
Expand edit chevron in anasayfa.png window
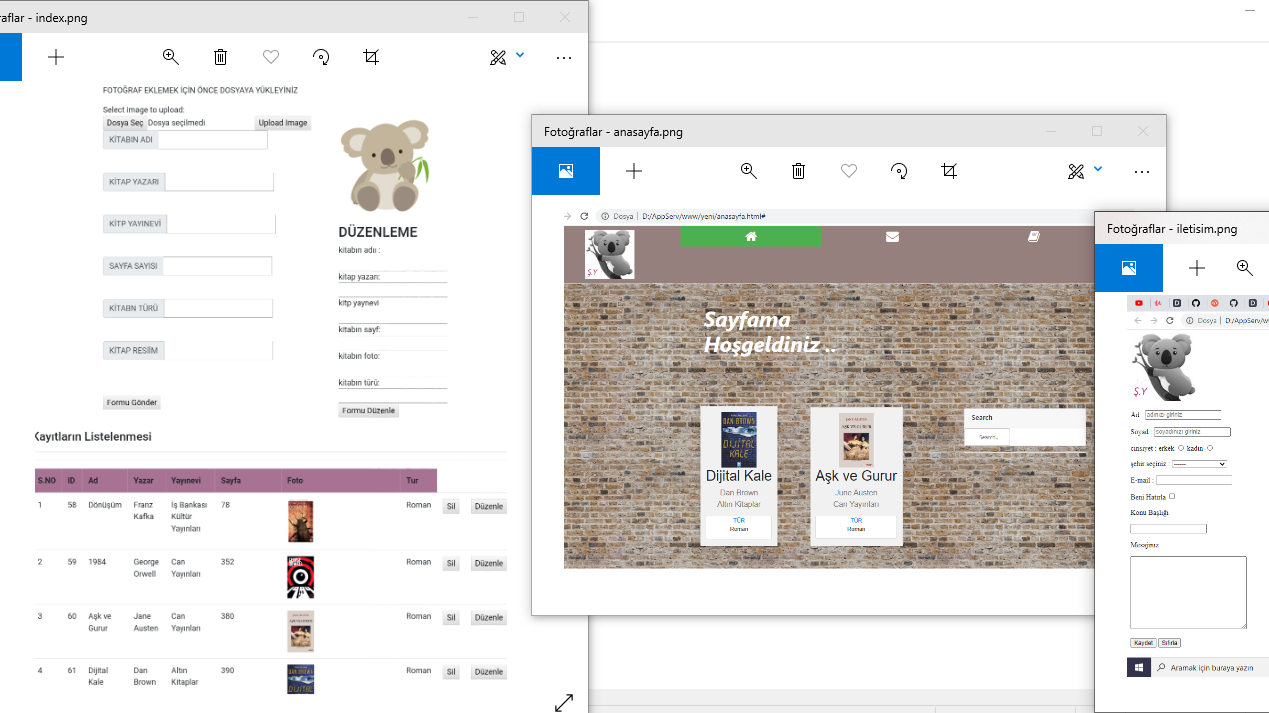click(1098, 169)
